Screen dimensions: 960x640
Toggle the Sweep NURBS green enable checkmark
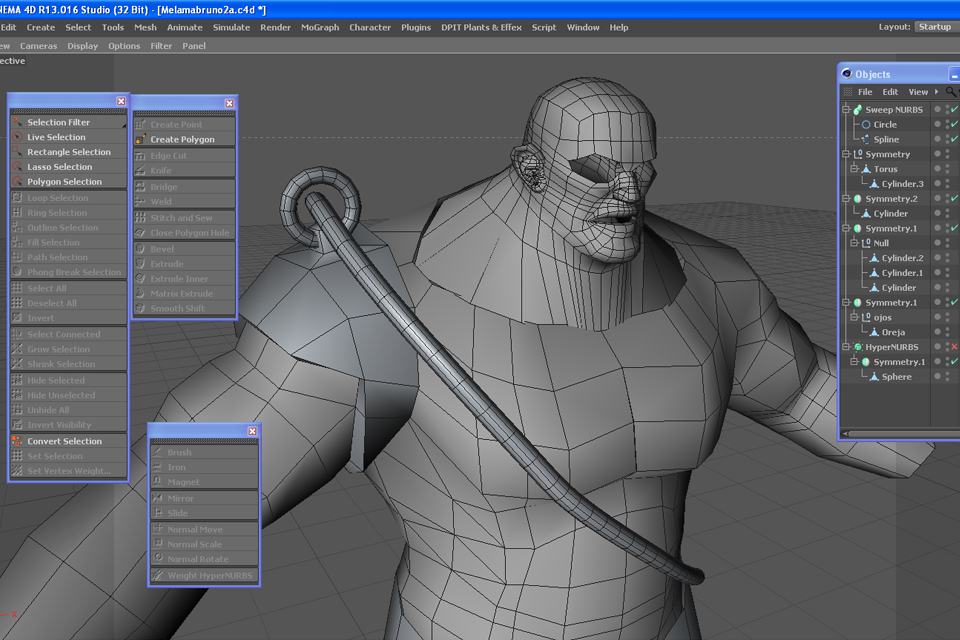point(954,109)
